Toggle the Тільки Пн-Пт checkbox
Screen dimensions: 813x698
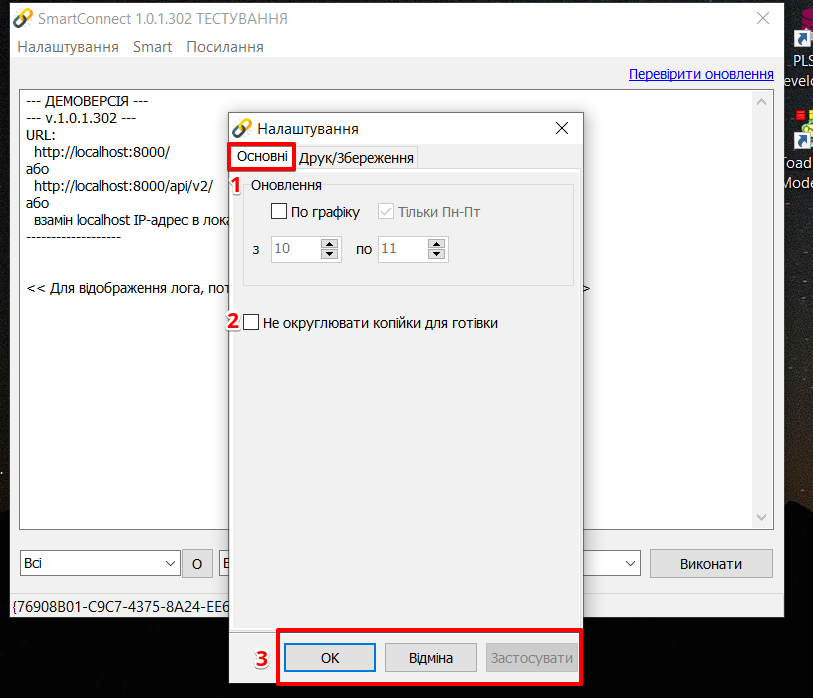[x=386, y=212]
